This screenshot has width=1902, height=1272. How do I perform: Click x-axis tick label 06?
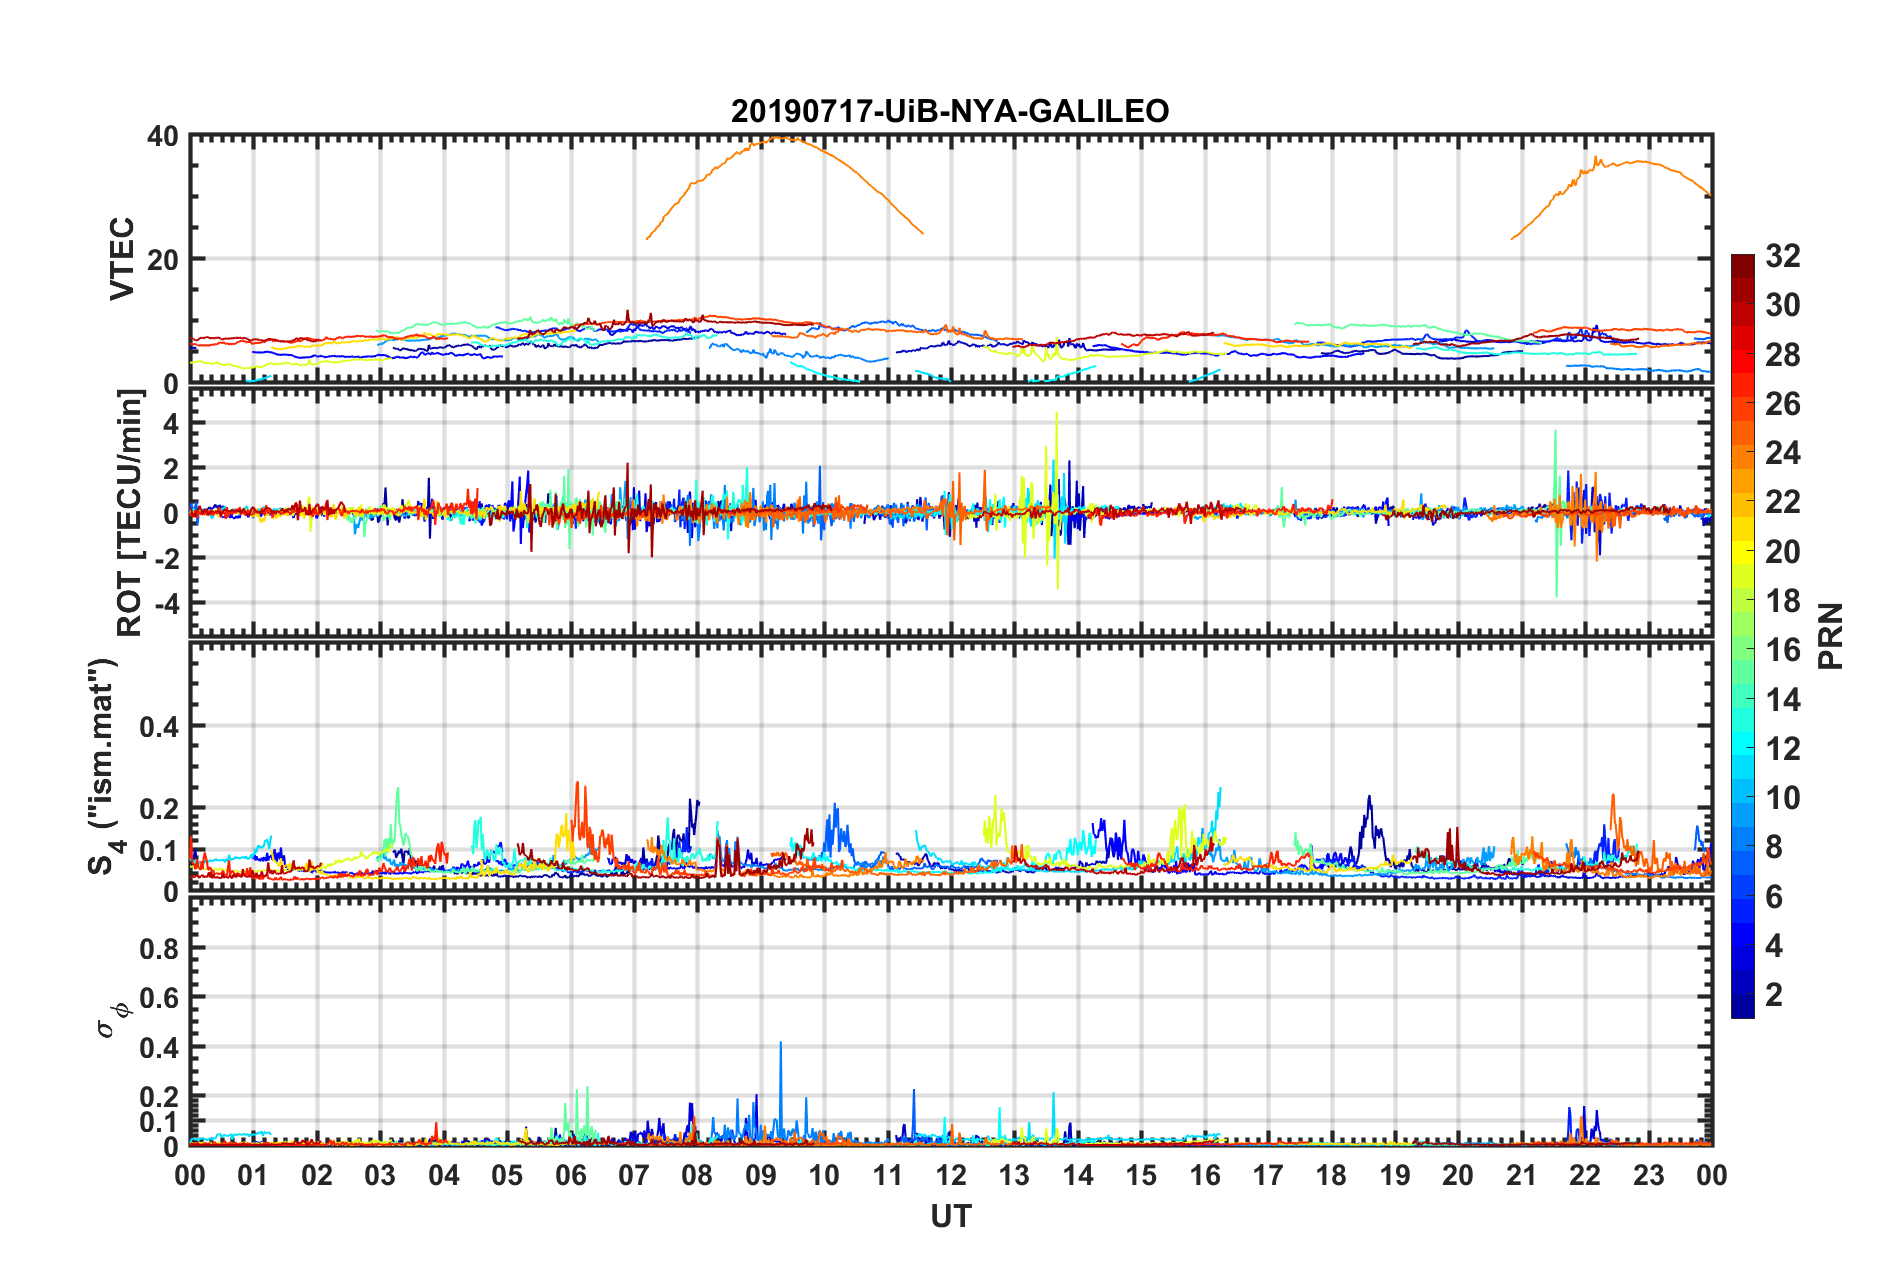pos(571,1175)
